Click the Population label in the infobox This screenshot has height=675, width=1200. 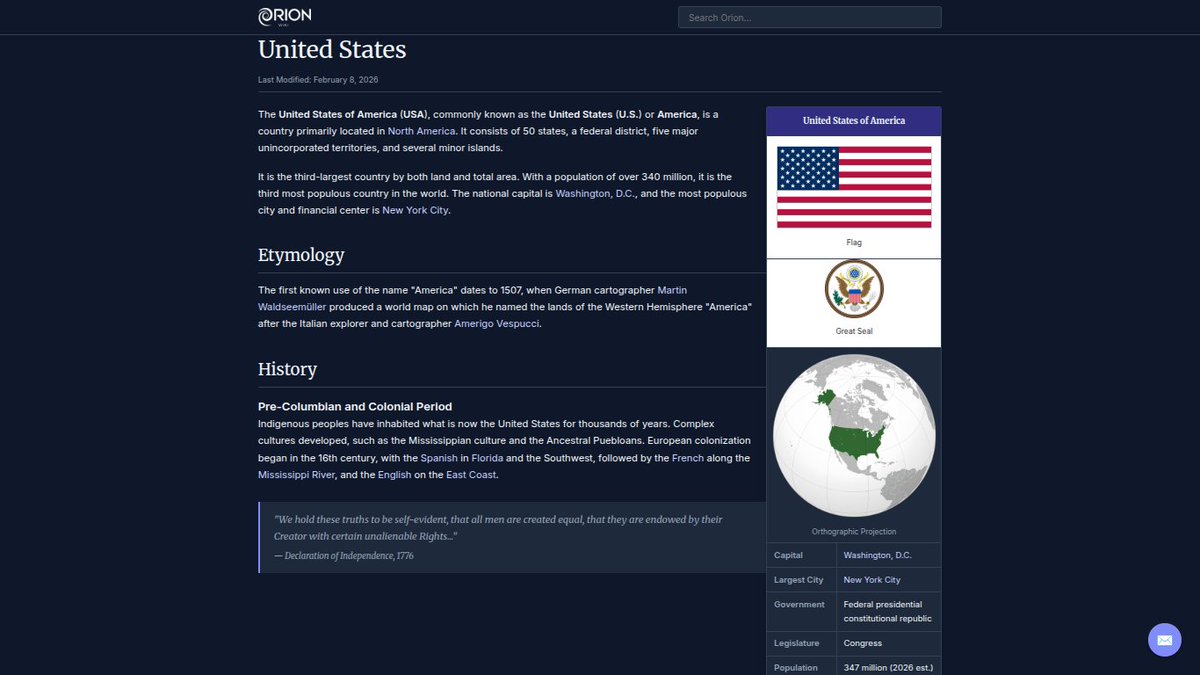(x=796, y=668)
